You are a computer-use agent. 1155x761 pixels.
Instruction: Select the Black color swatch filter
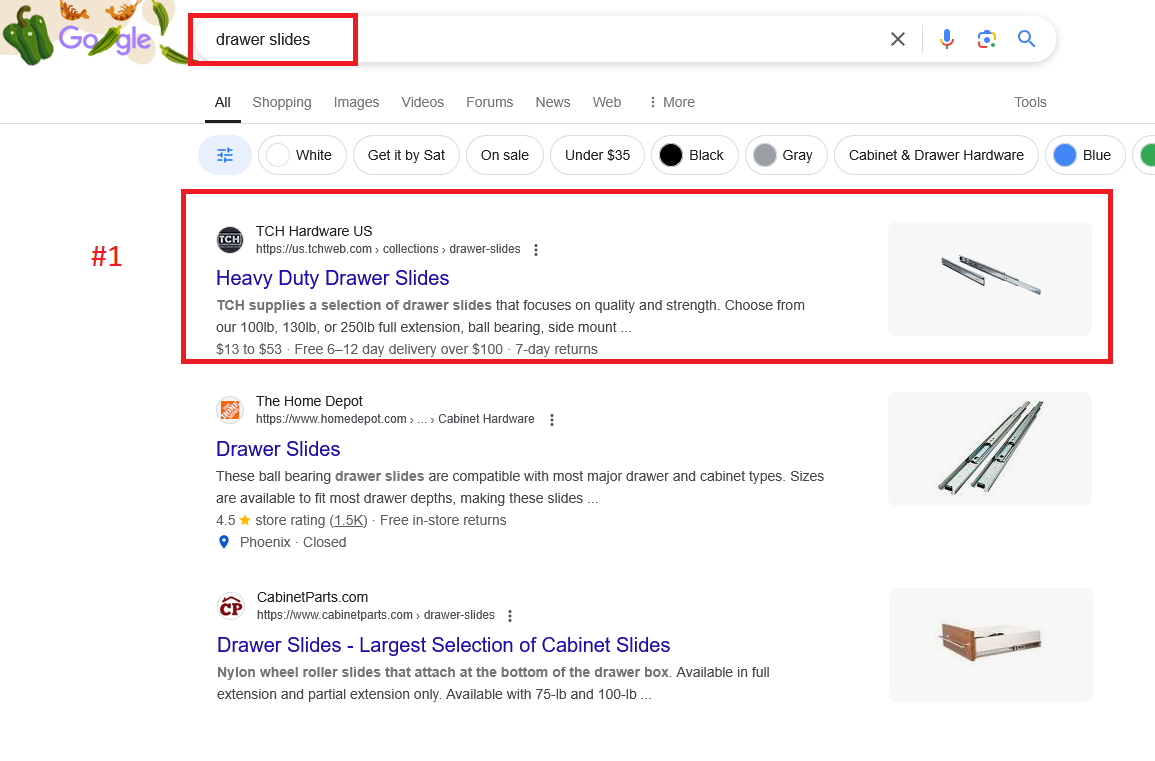coord(694,155)
